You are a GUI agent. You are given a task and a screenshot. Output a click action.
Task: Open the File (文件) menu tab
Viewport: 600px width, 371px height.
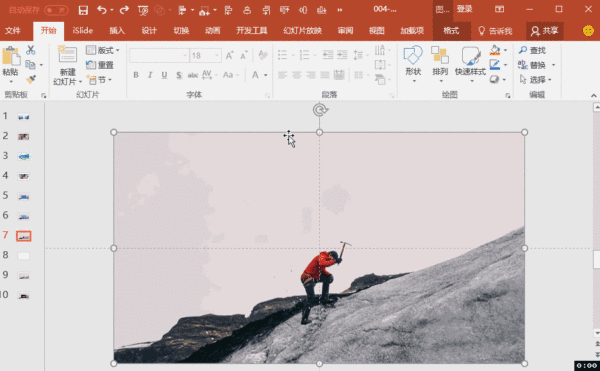(x=13, y=31)
